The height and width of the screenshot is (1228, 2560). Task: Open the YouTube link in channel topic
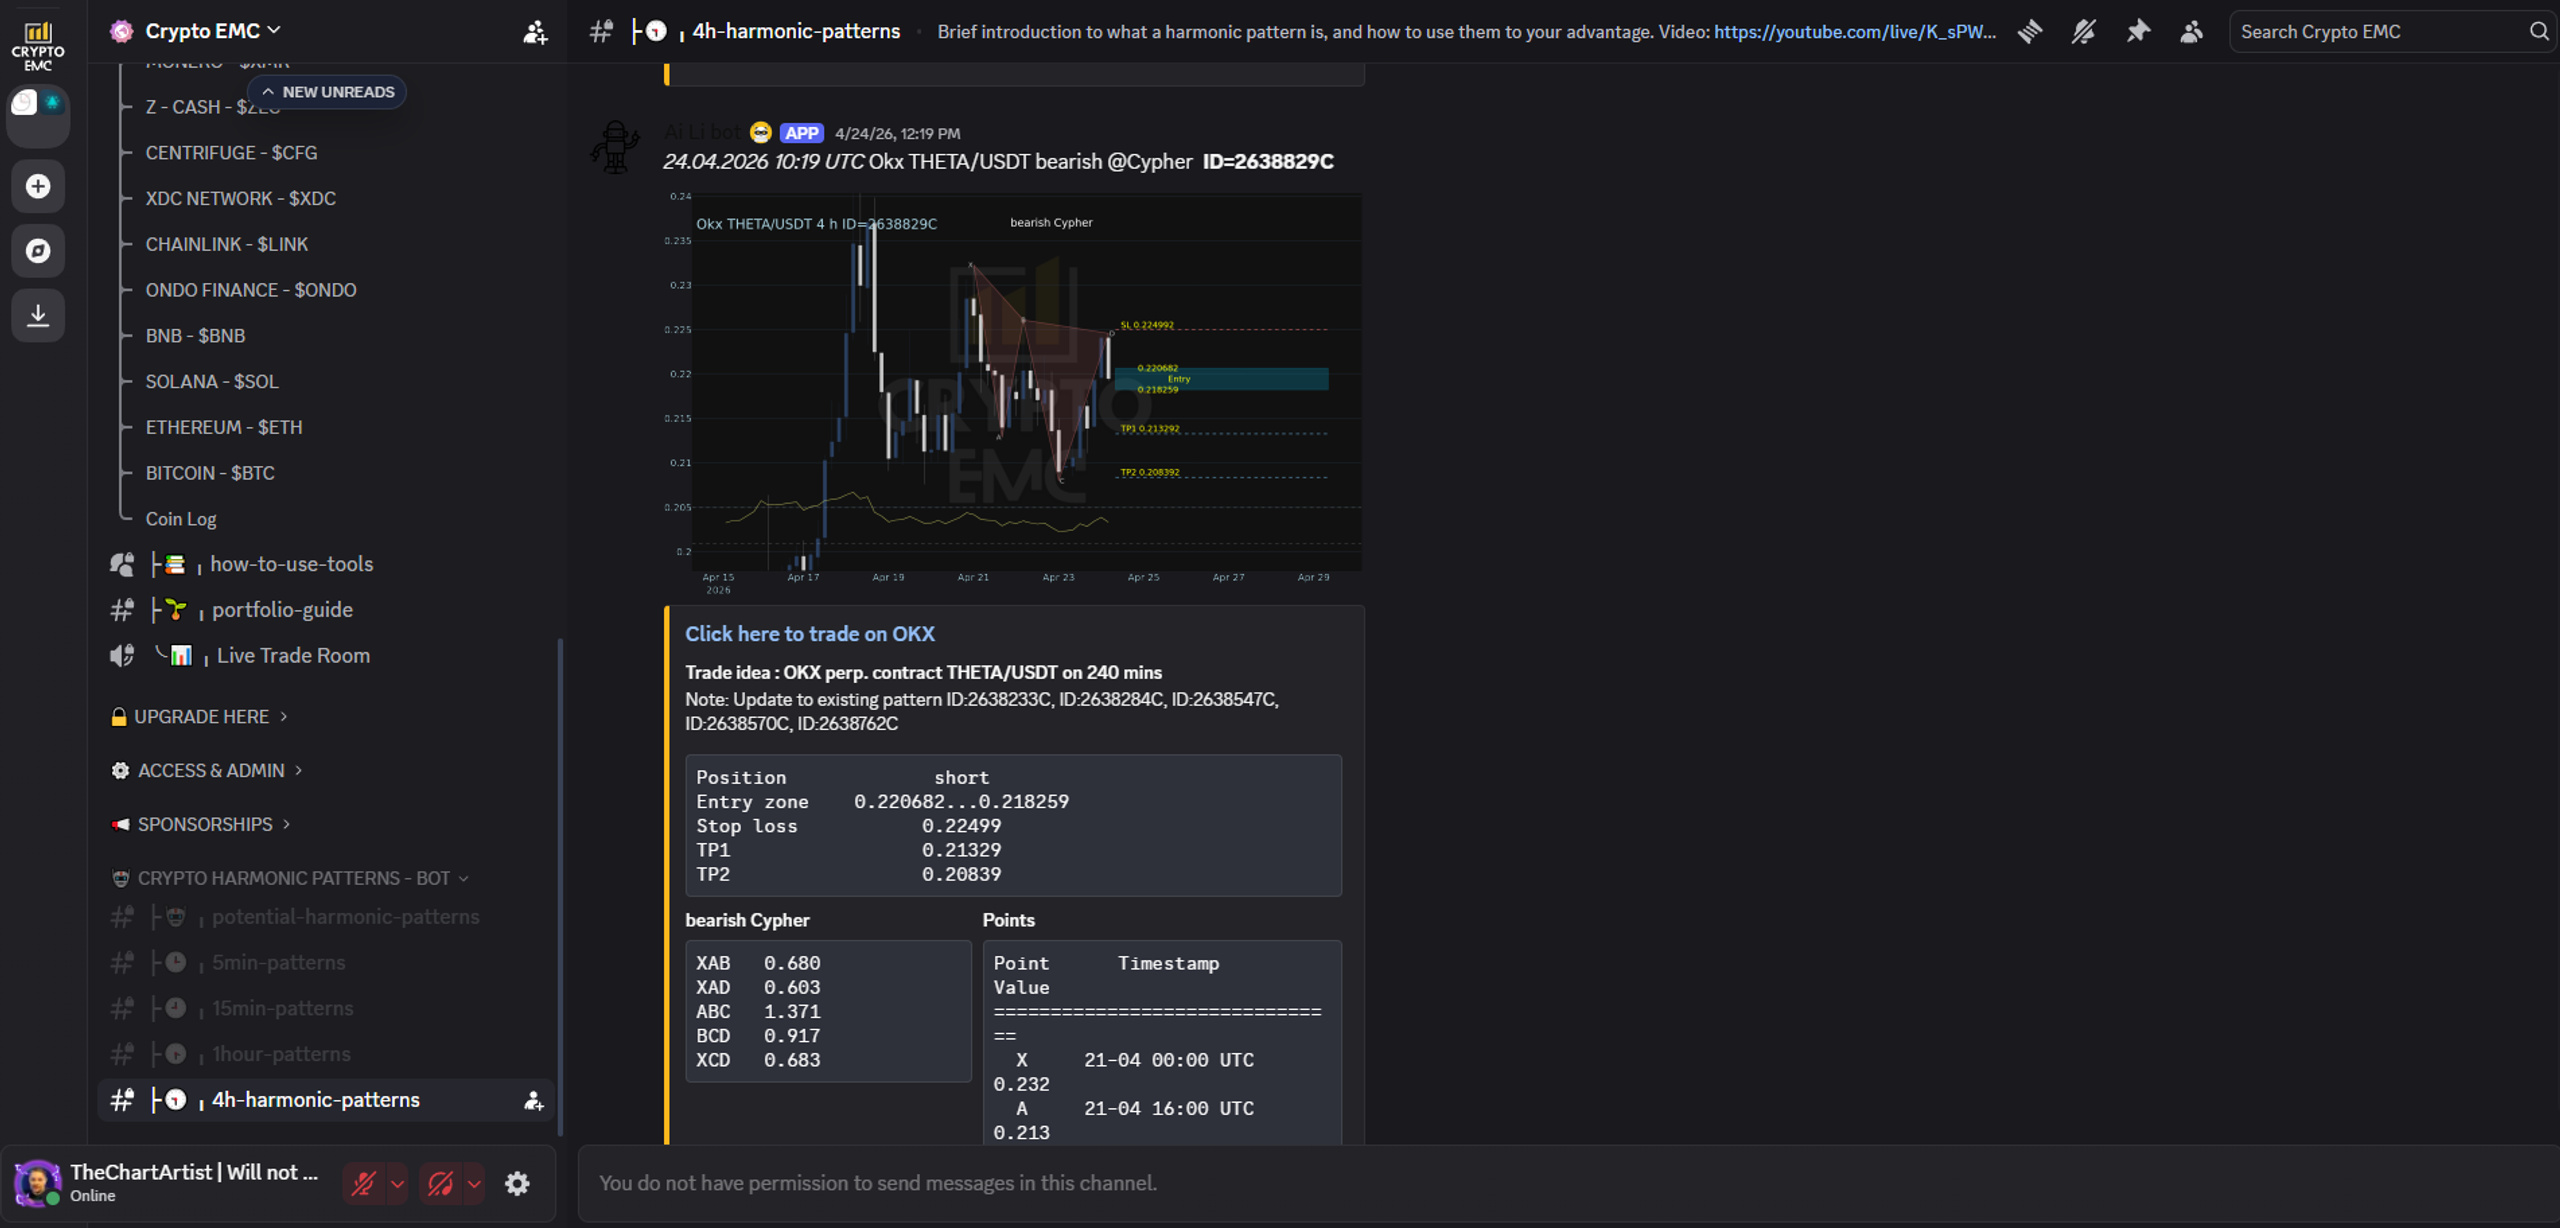pyautogui.click(x=1855, y=32)
